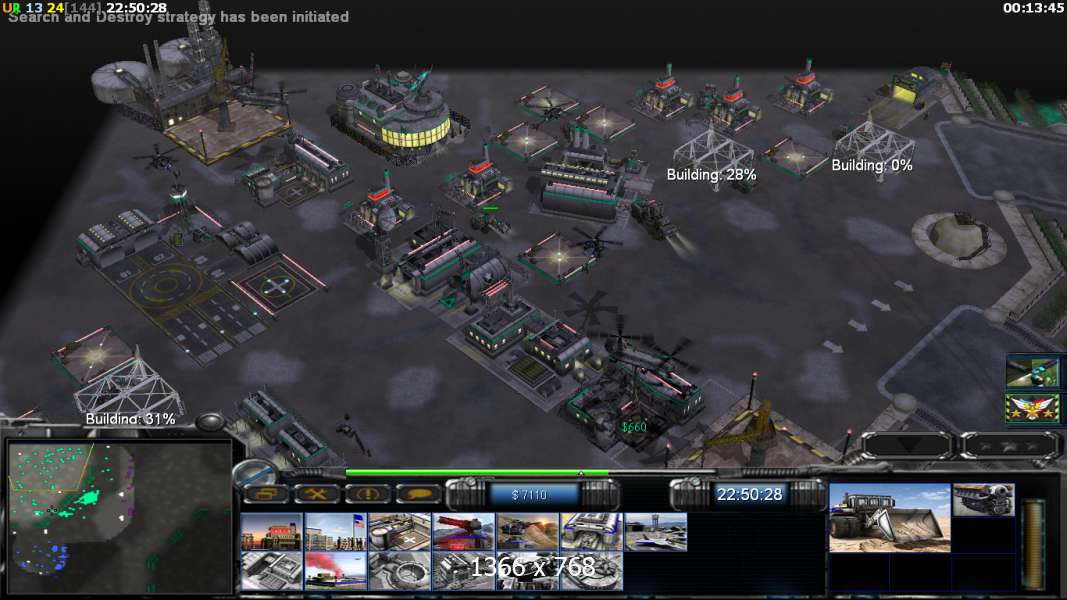
Task: Click the 22:50:28 clock display
Action: pos(749,495)
